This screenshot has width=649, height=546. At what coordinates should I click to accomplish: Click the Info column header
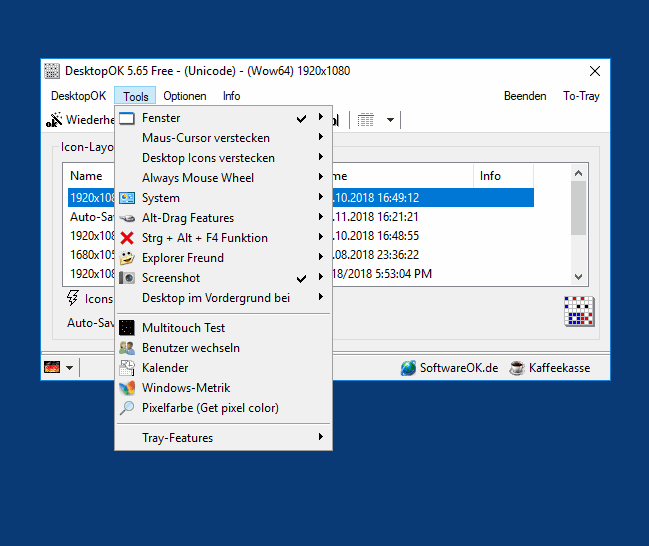[503, 176]
